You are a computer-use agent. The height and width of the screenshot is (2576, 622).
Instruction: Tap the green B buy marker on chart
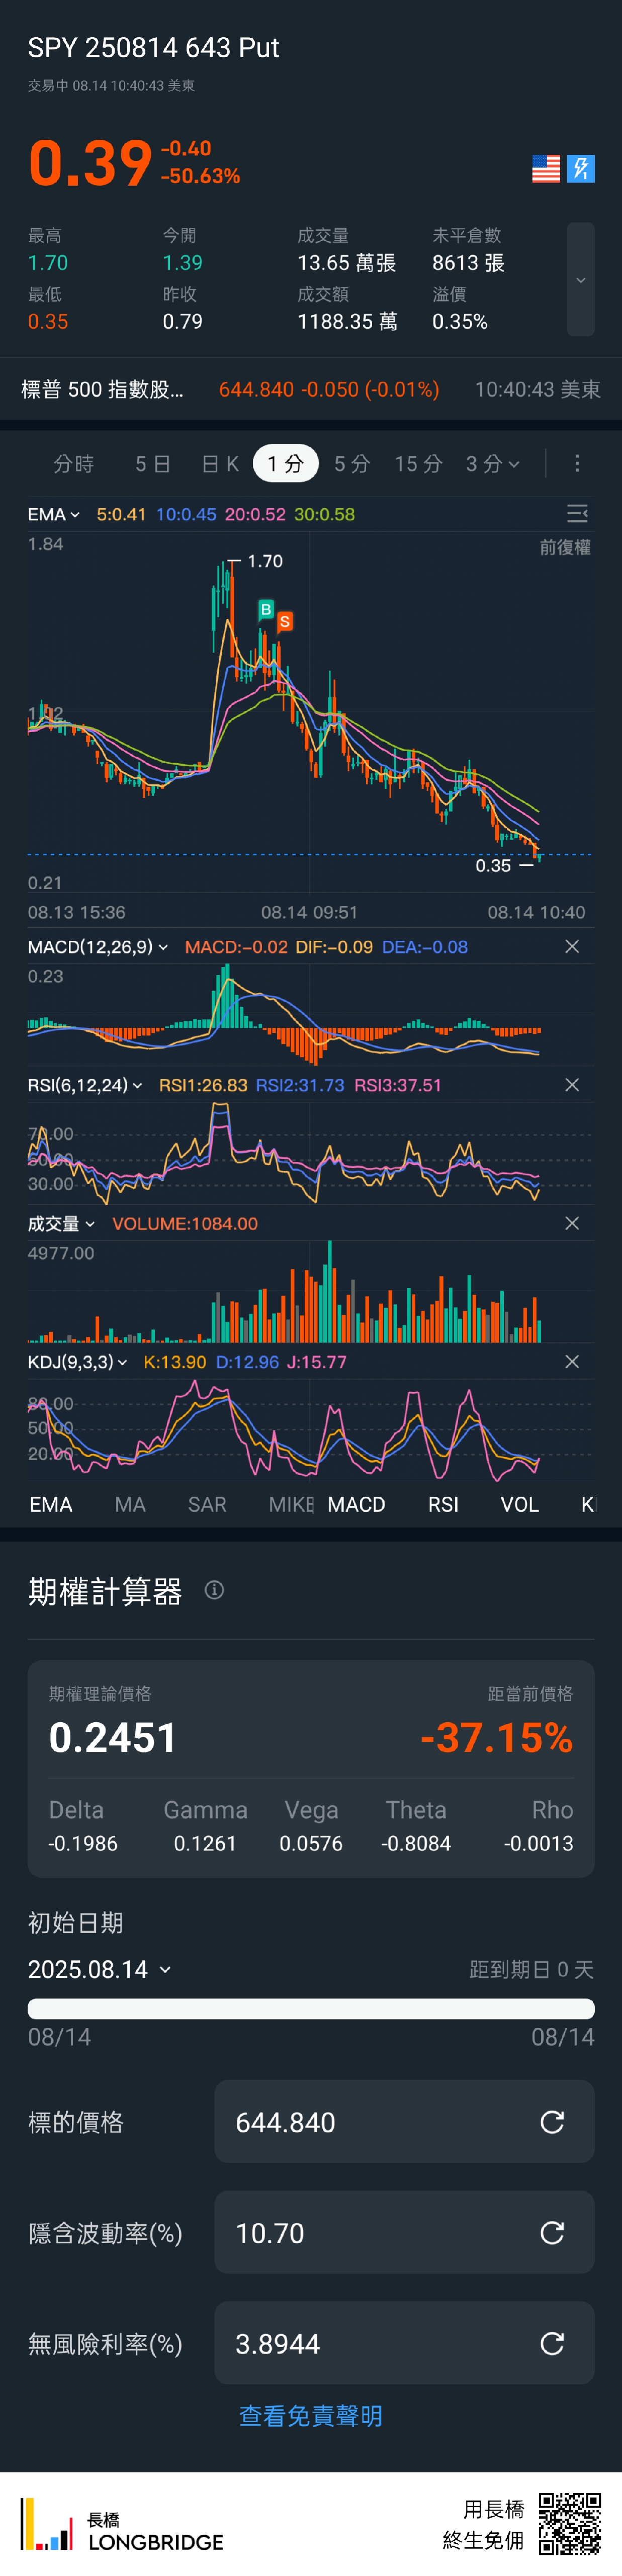266,609
